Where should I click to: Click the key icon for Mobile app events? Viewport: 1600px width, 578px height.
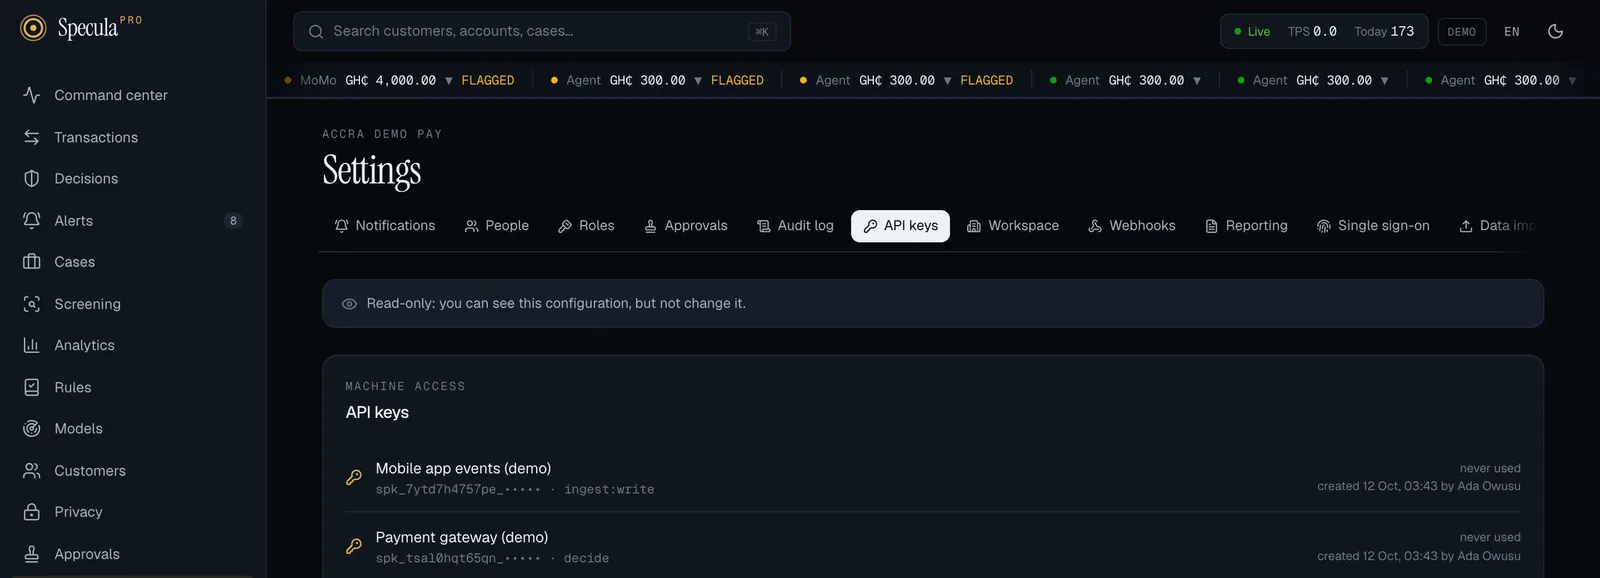tap(354, 478)
